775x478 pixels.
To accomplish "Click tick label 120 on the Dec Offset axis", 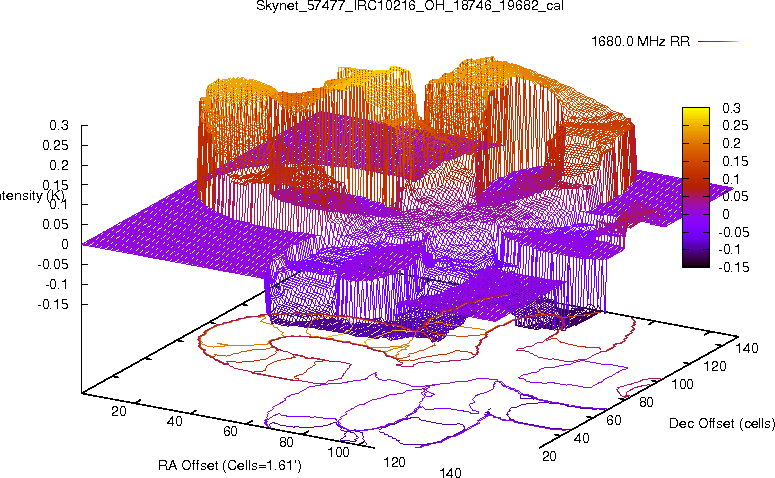I will coord(715,366).
